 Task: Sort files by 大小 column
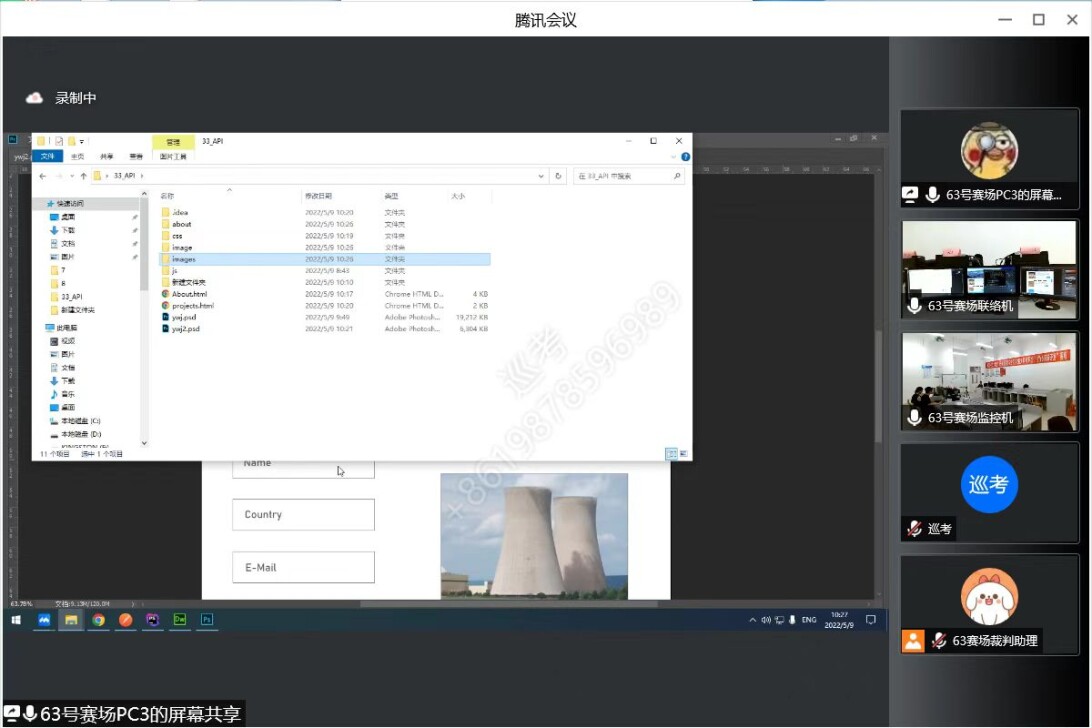coord(458,196)
